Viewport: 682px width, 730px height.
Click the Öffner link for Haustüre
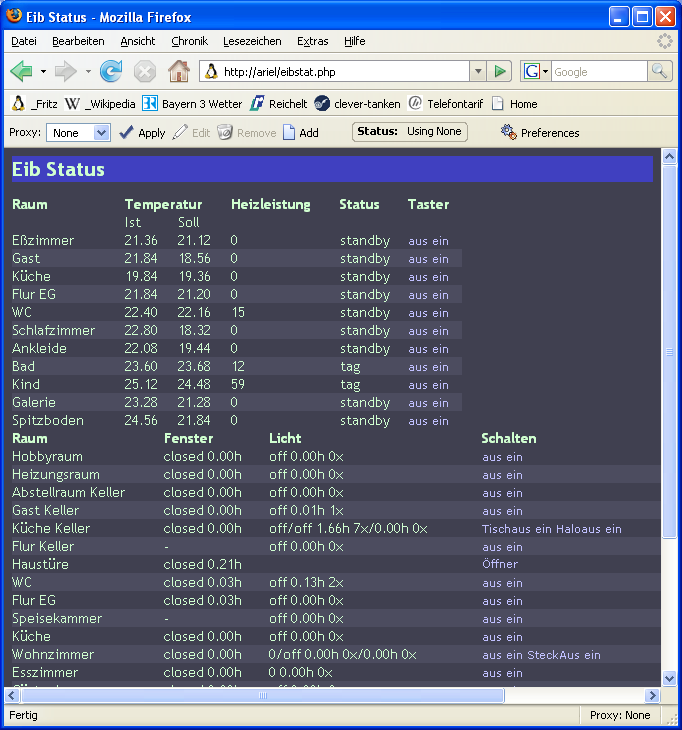pos(500,564)
